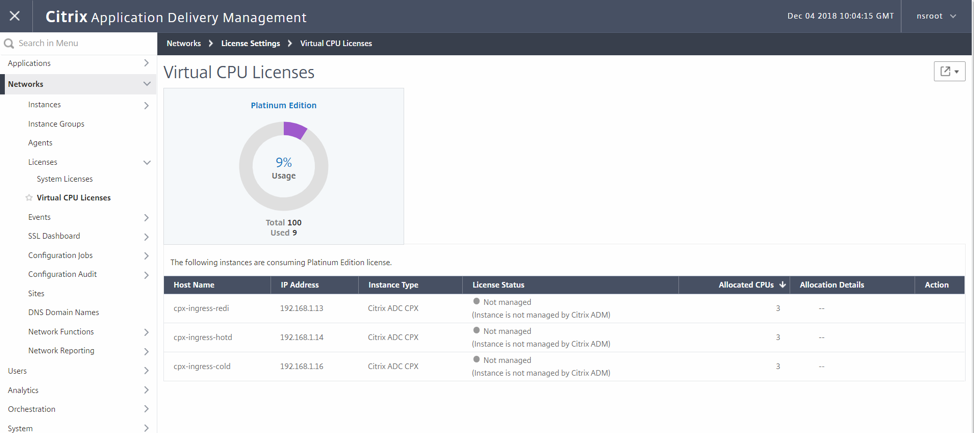Expand the Applications menu chevron
The width and height of the screenshot is (974, 433).
coord(146,63)
